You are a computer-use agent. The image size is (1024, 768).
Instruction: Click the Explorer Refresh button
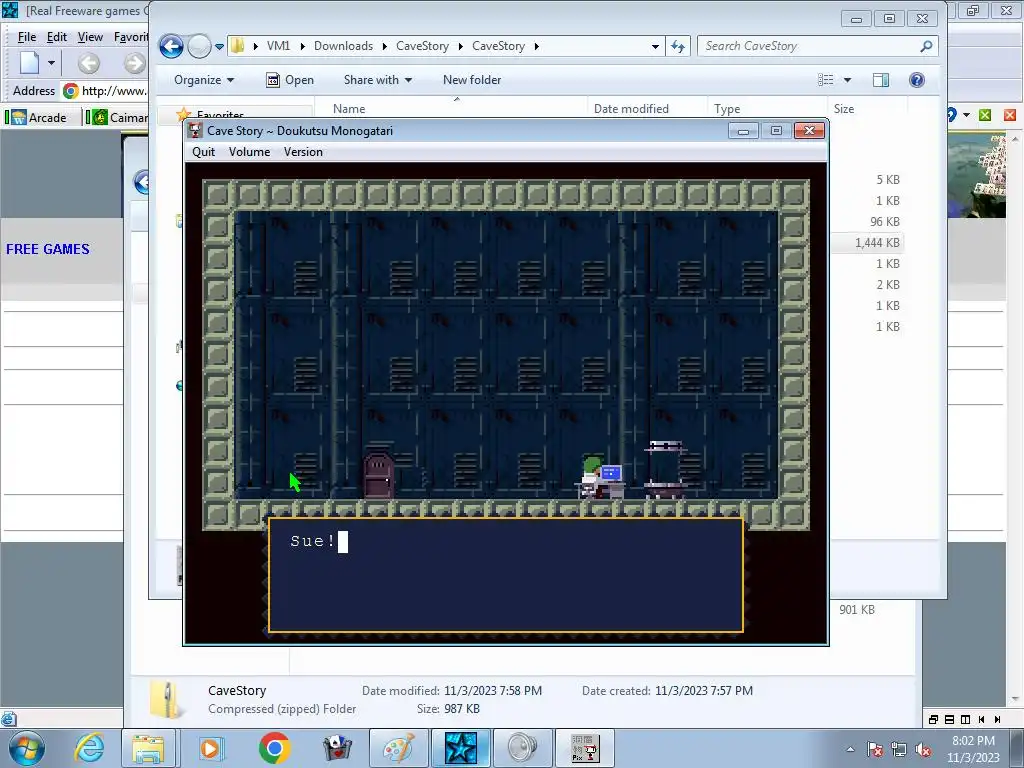(678, 46)
